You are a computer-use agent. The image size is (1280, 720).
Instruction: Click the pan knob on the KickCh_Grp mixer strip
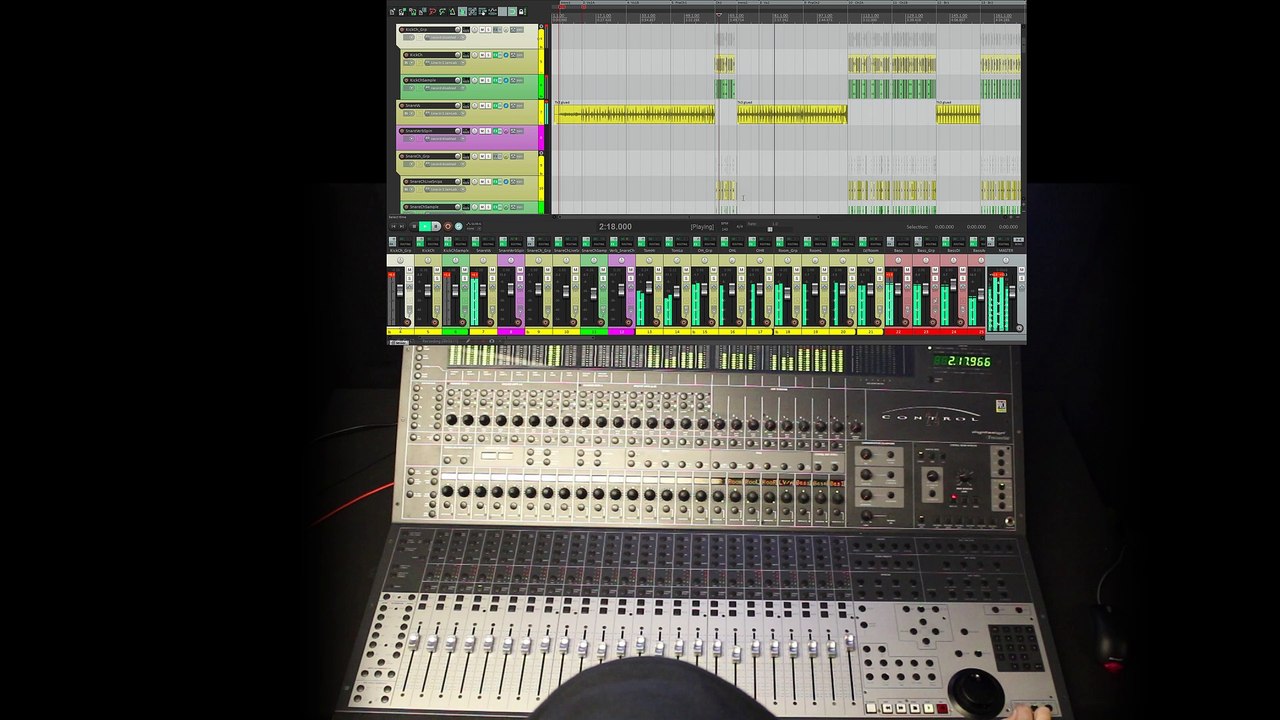[400, 260]
